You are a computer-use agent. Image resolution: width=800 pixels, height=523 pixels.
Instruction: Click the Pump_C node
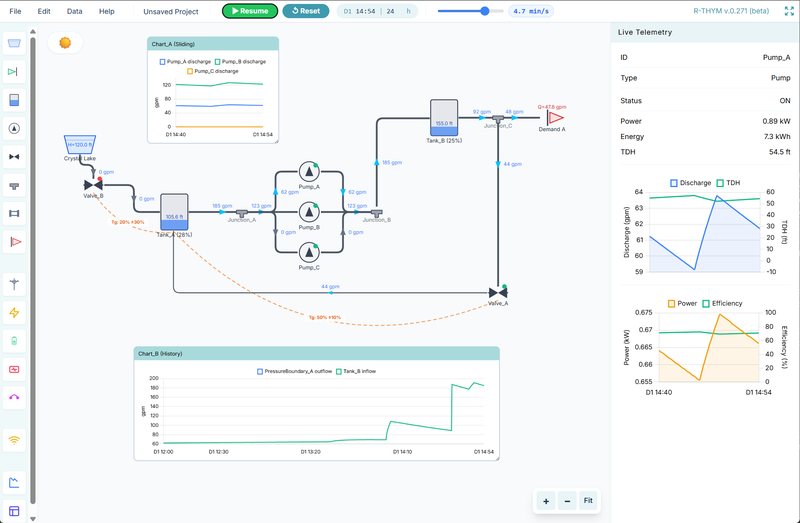pos(309,253)
